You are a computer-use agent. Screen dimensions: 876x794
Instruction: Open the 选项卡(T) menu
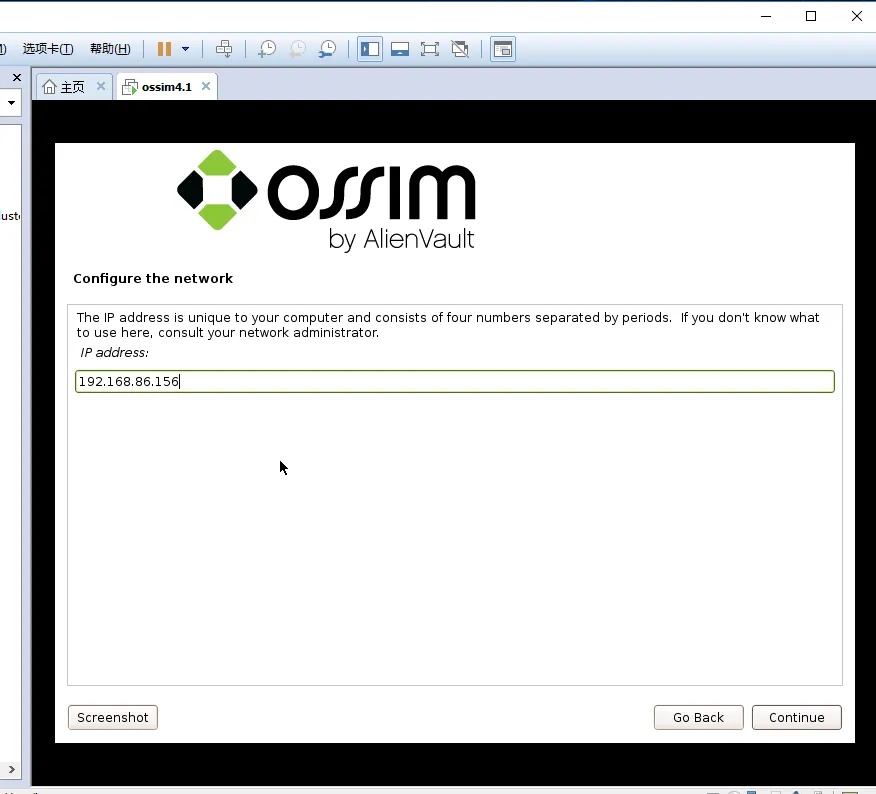pos(48,49)
